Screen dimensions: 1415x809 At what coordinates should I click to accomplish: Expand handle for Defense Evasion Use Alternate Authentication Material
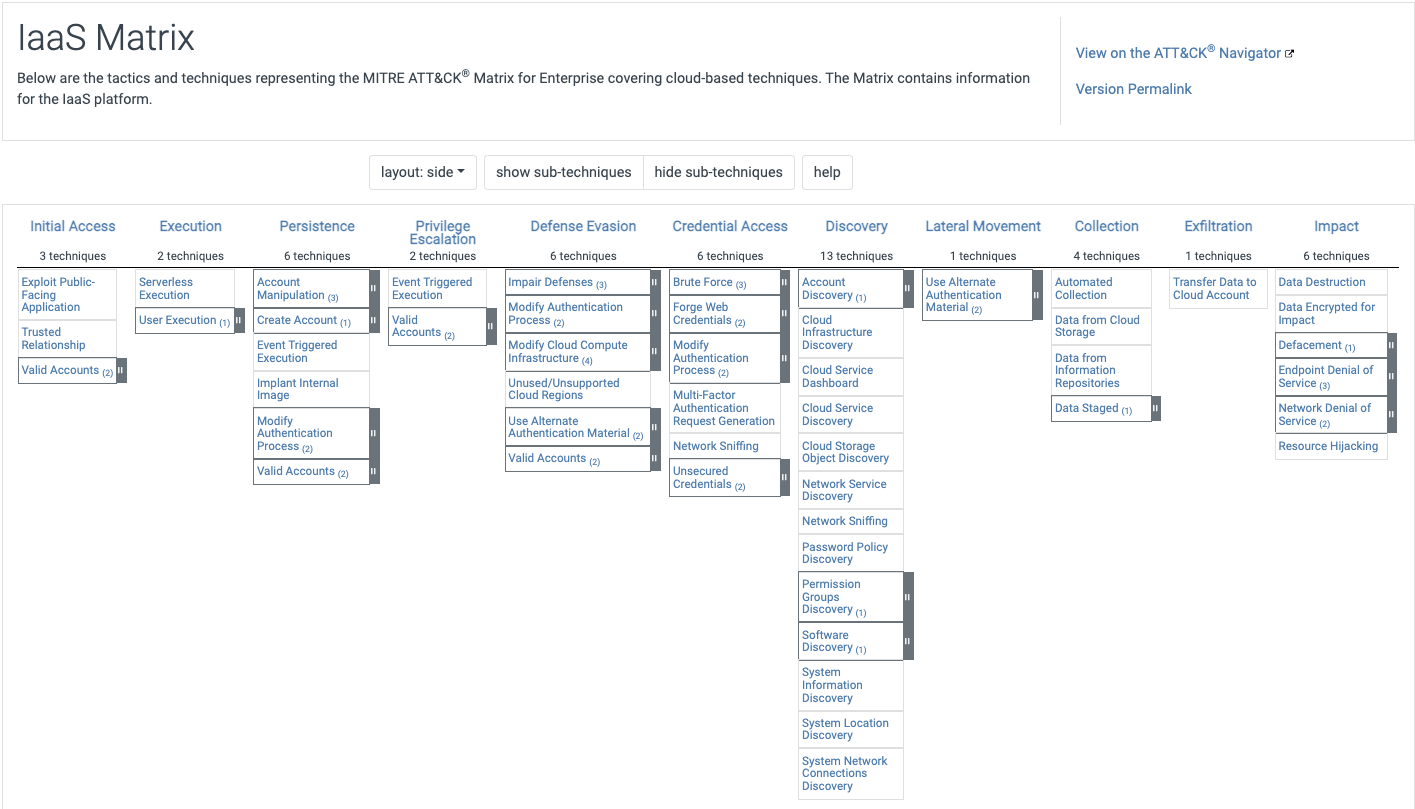(655, 427)
